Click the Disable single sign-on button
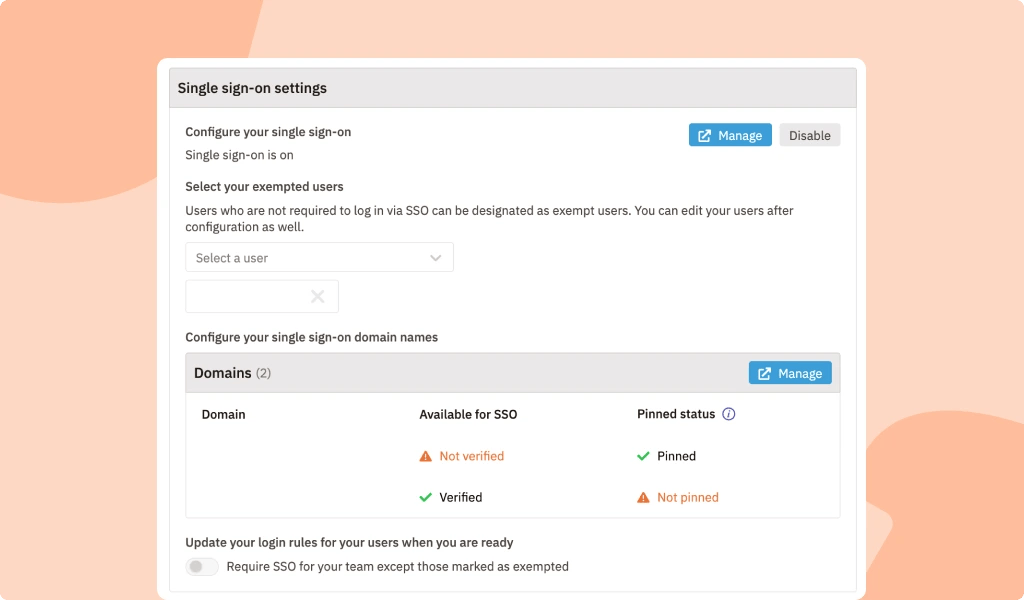 click(809, 136)
